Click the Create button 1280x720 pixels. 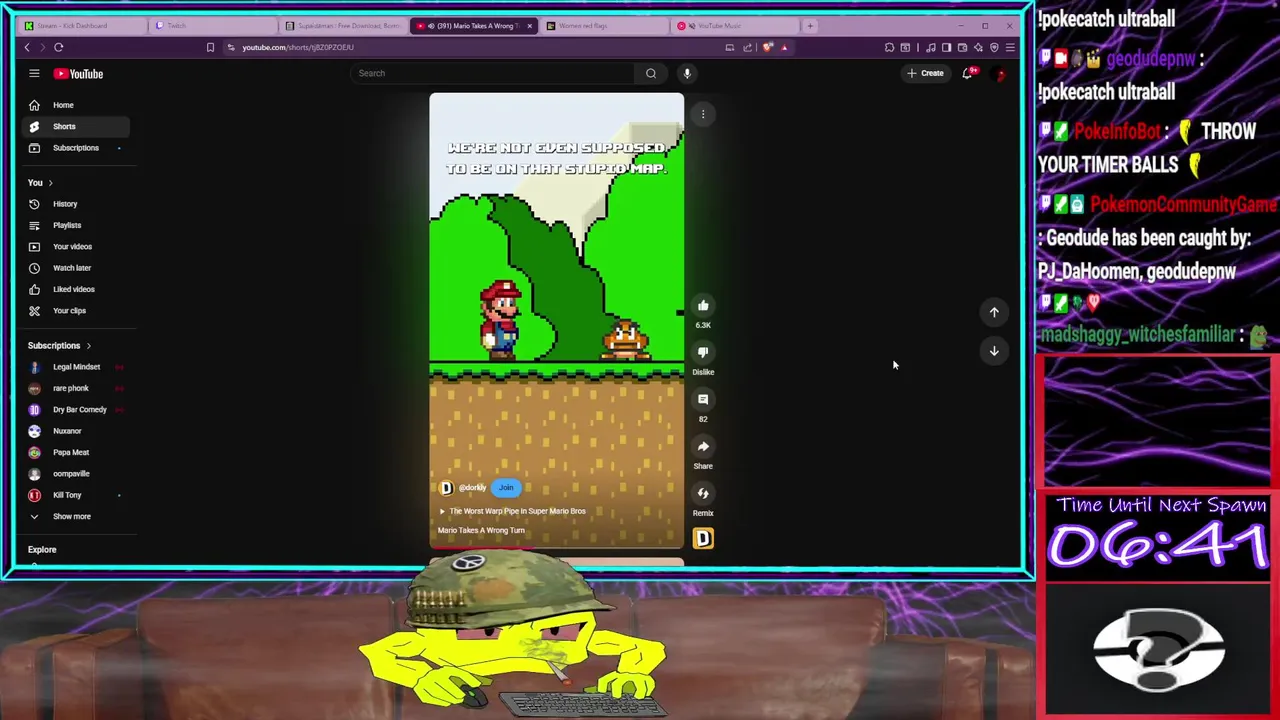click(x=925, y=73)
